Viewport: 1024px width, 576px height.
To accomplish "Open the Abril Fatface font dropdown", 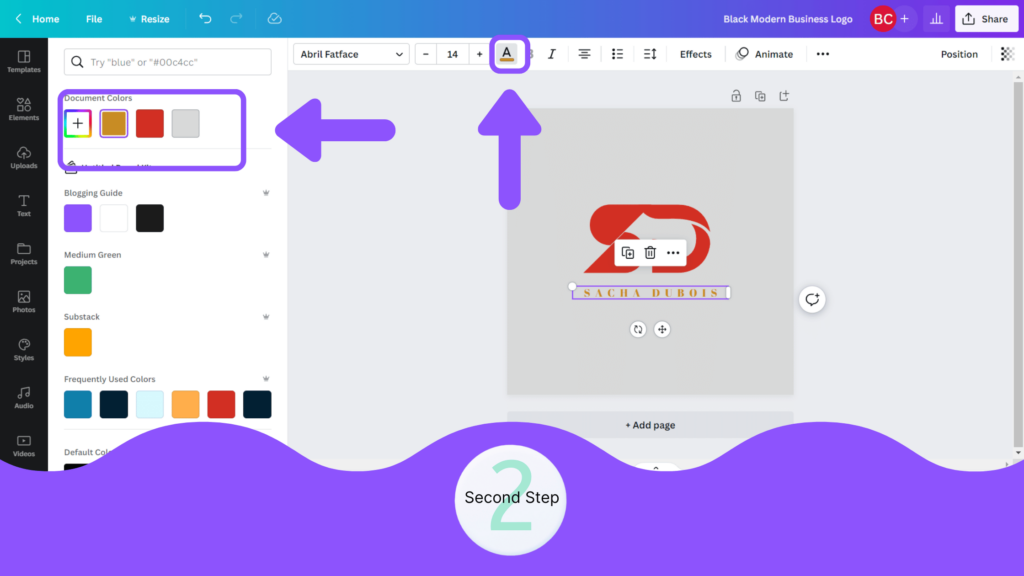I will click(351, 54).
